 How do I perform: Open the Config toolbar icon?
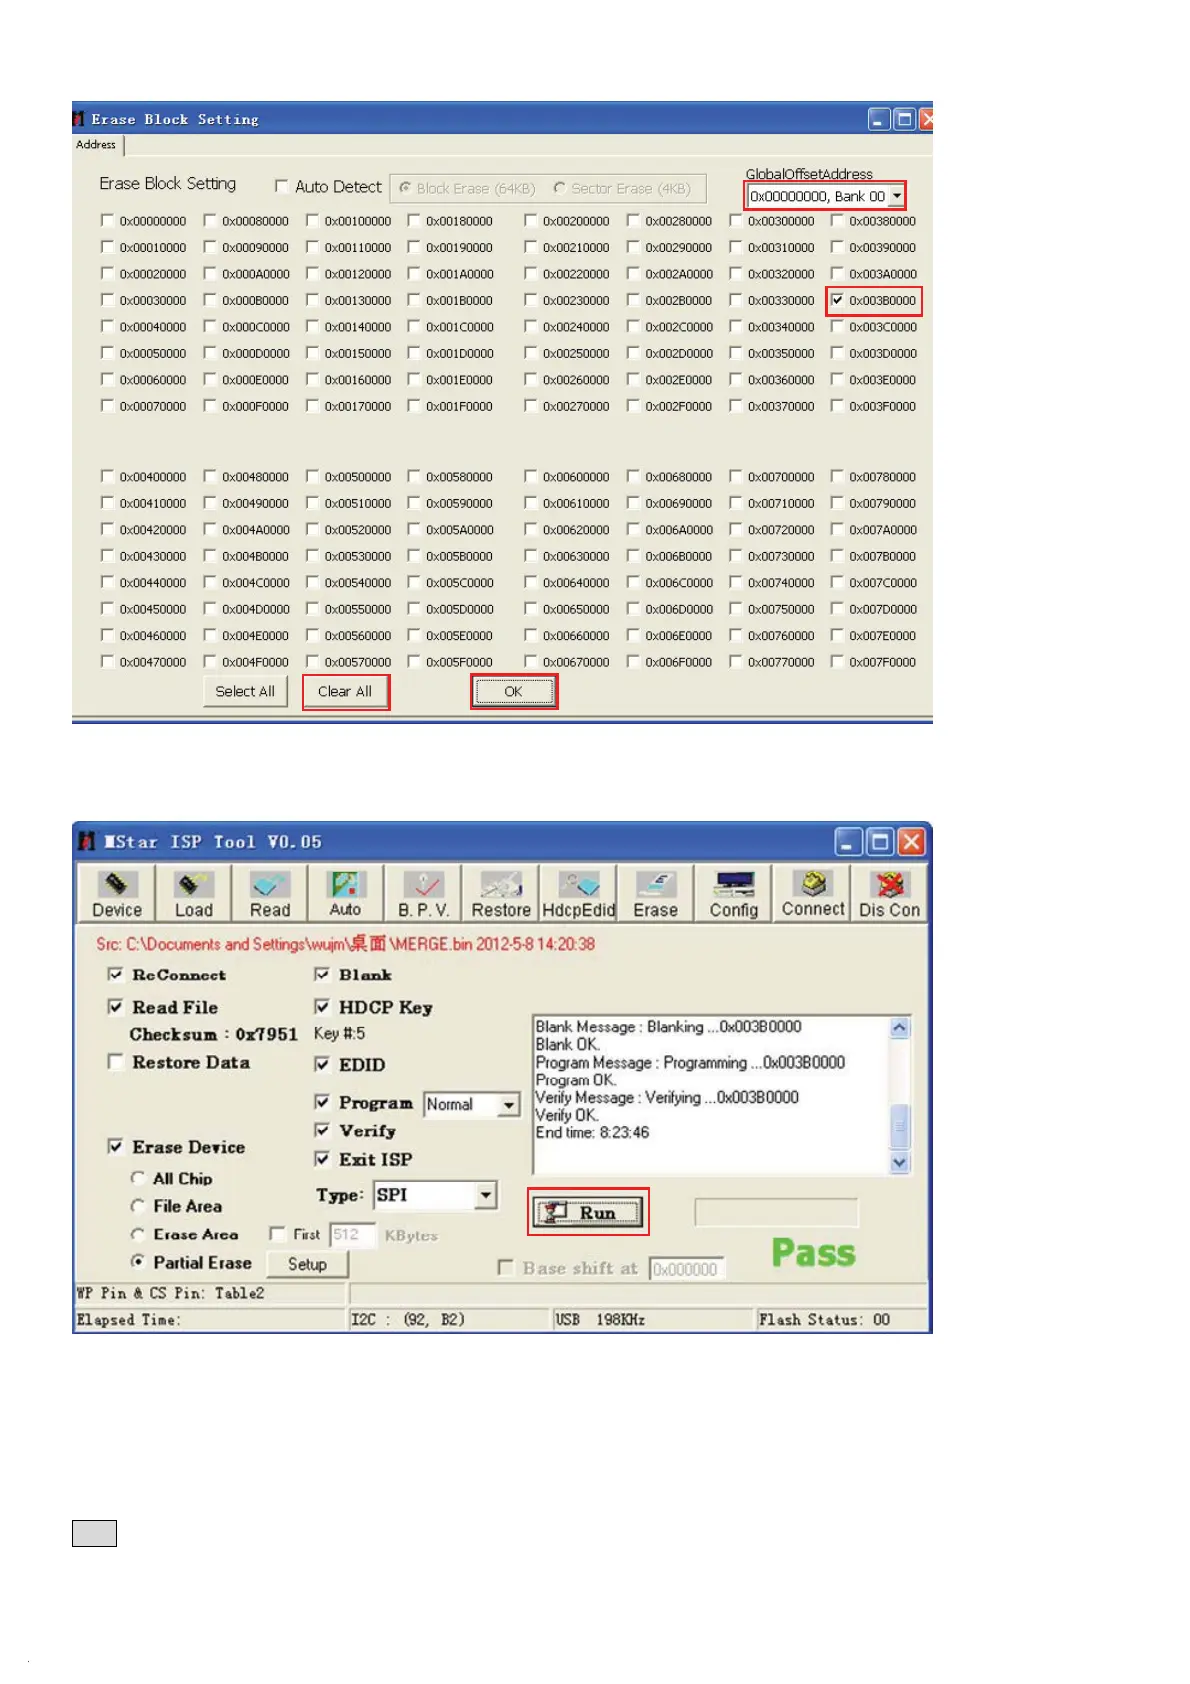tap(734, 893)
